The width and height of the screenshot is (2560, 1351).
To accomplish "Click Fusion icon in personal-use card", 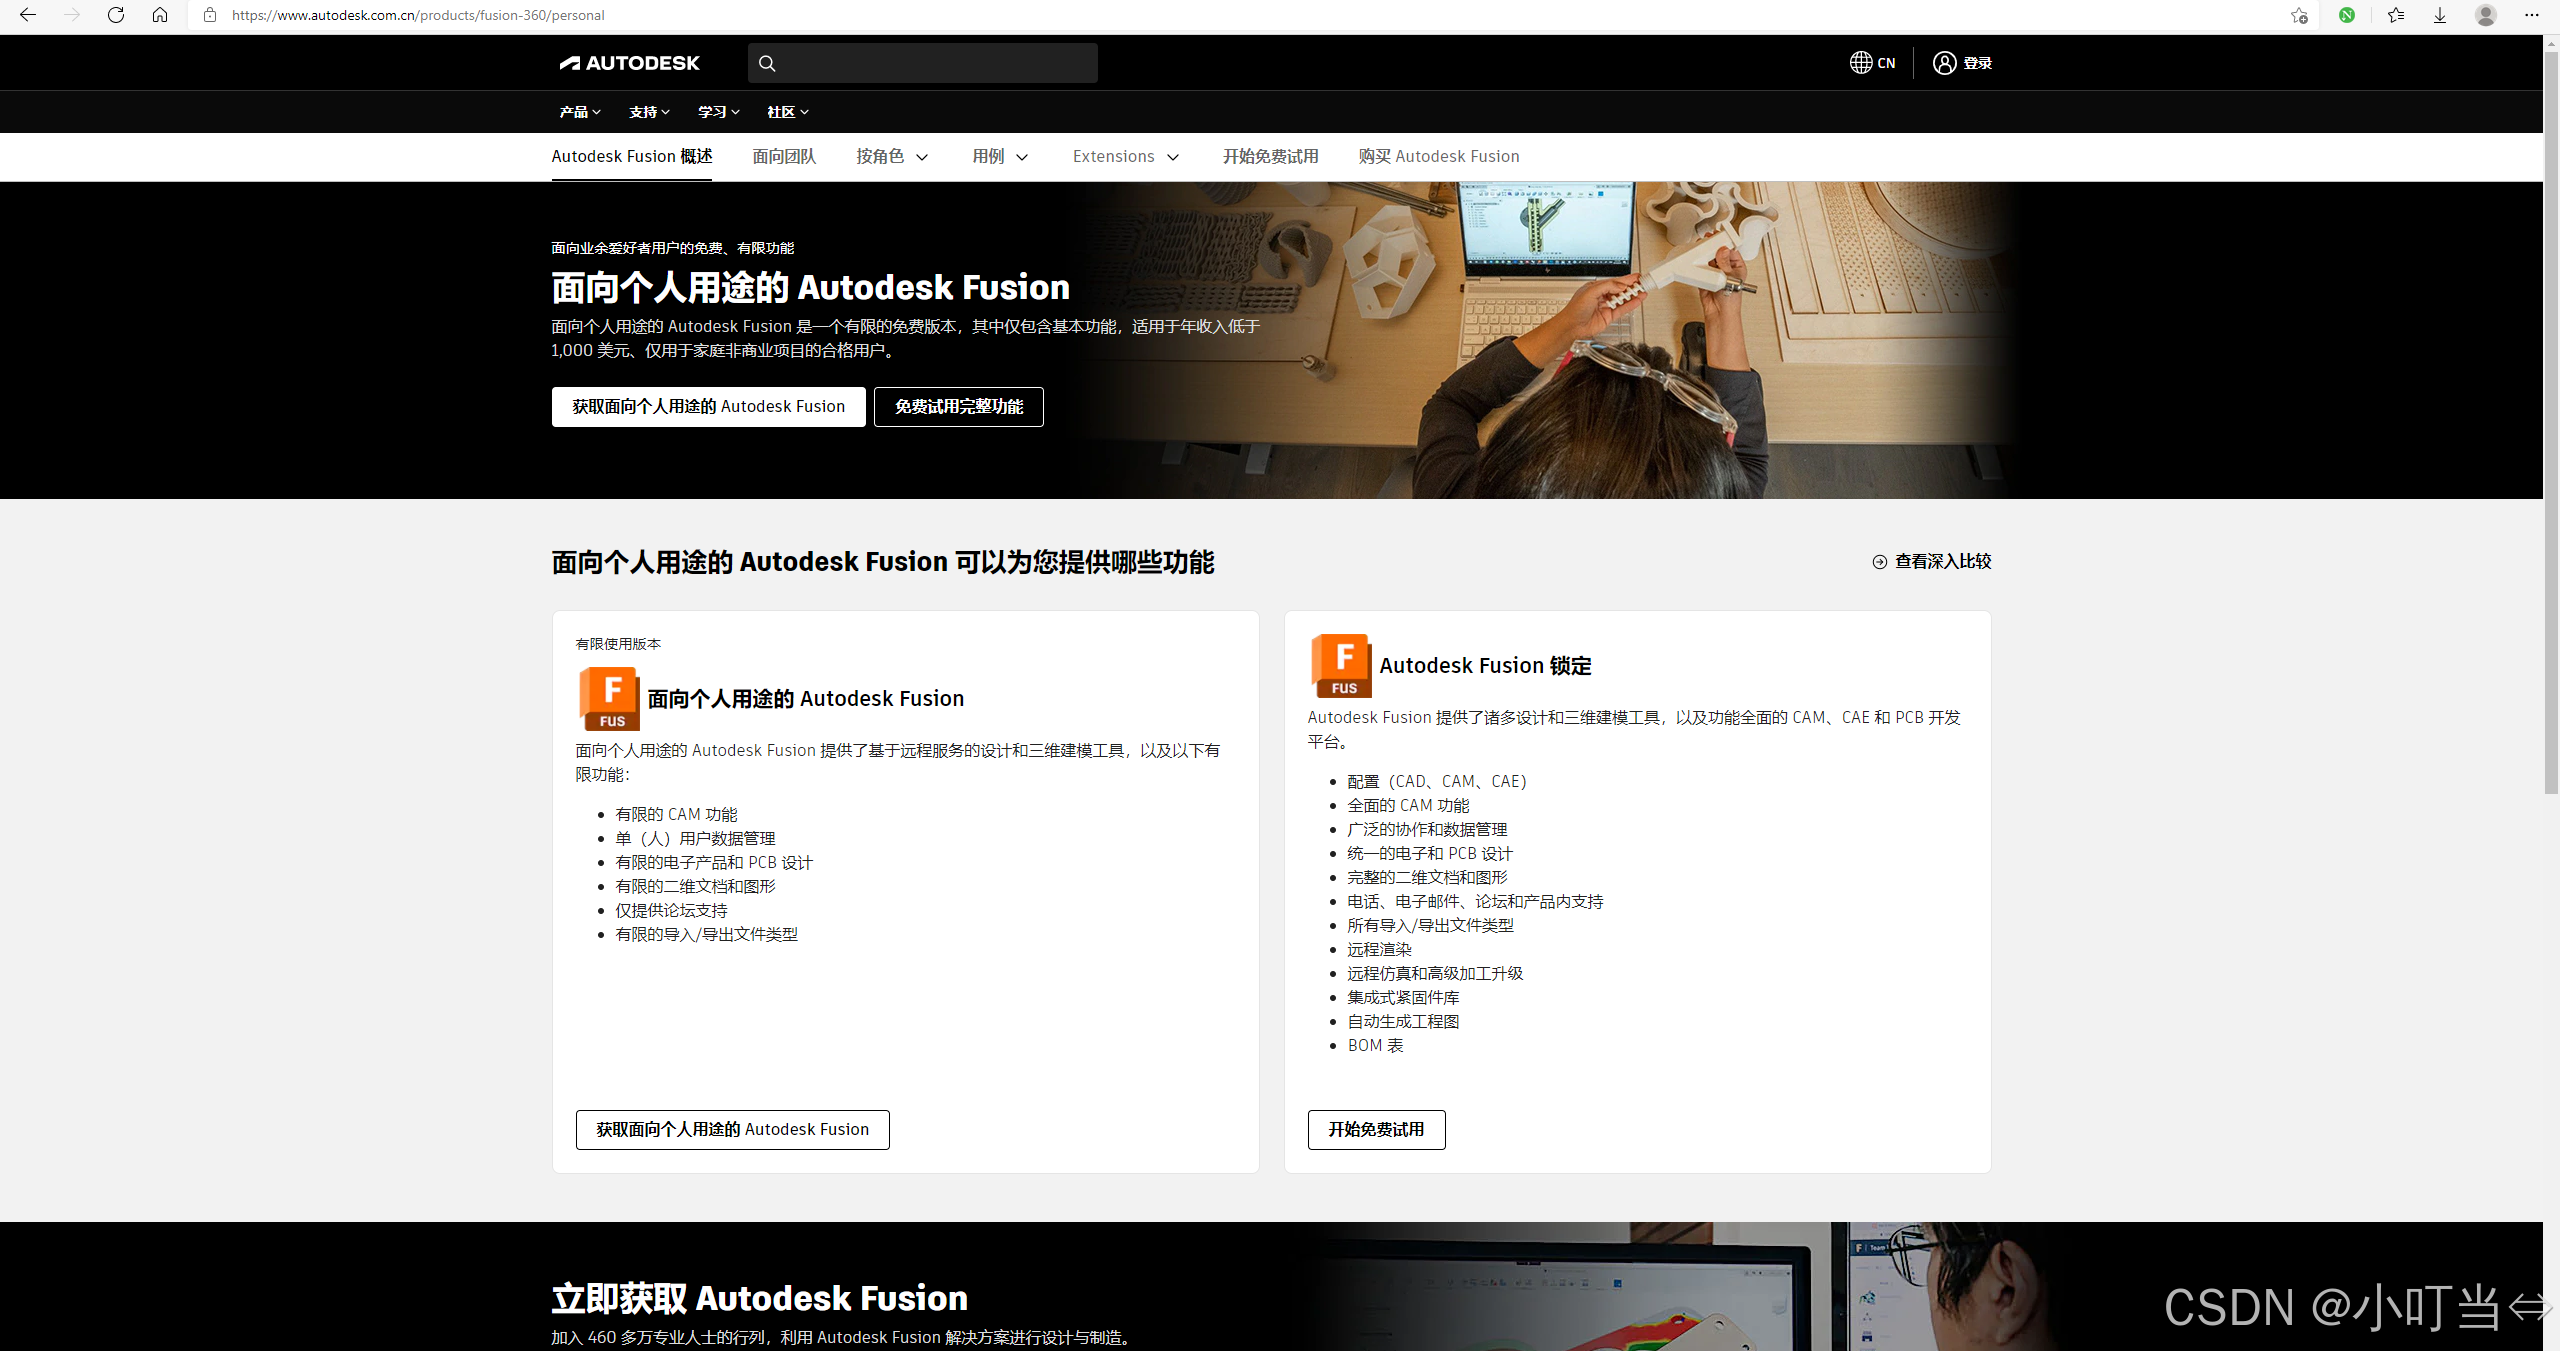I will click(609, 698).
